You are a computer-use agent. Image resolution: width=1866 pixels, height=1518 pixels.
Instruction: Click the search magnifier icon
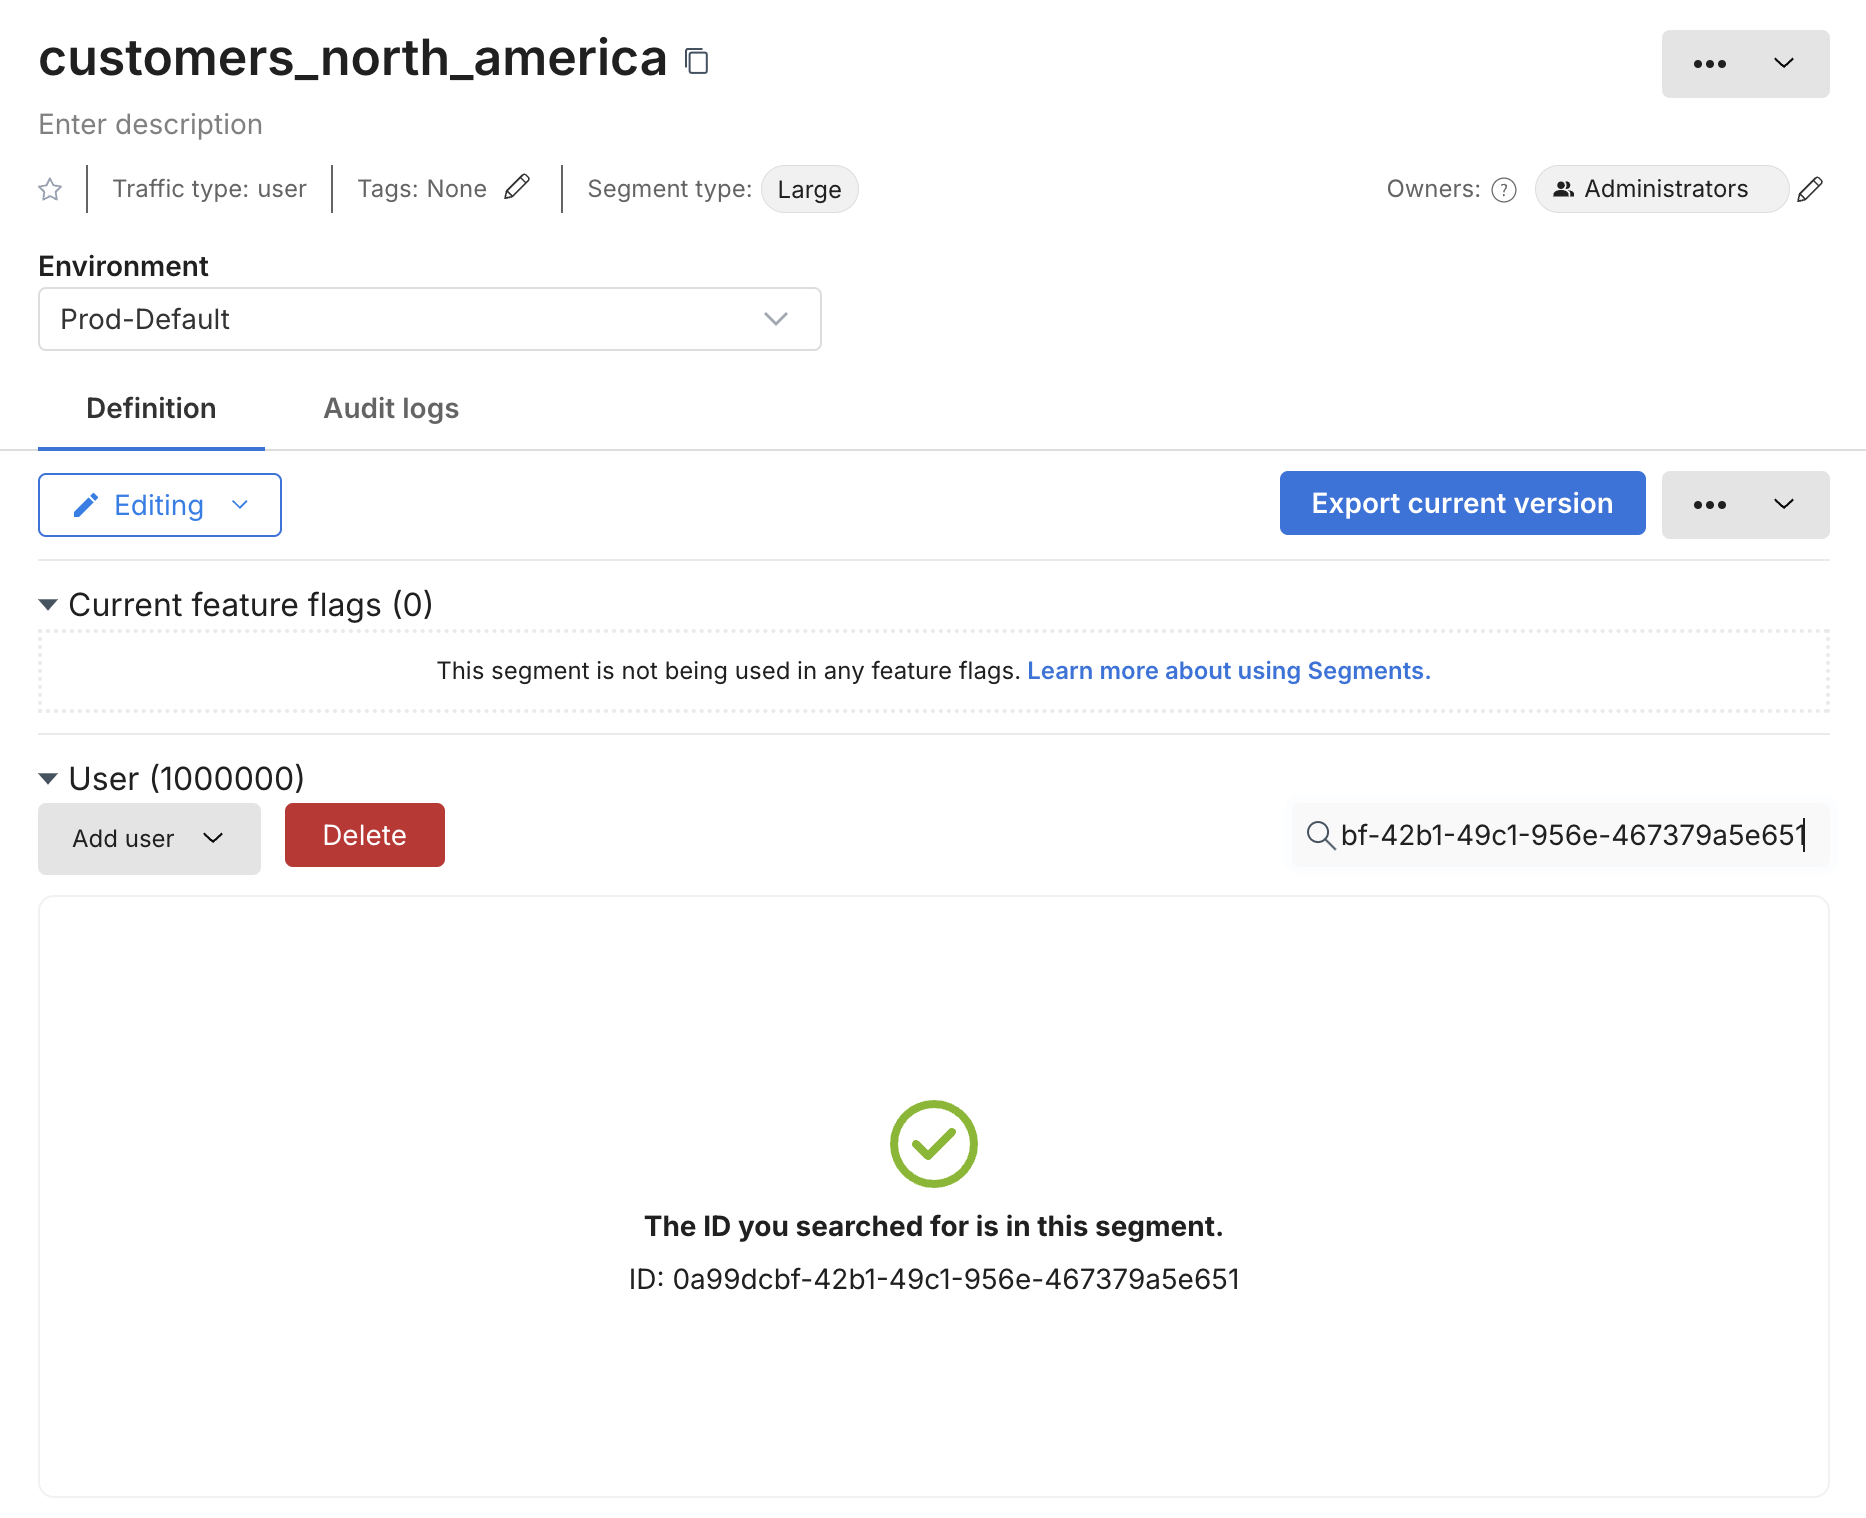click(x=1320, y=835)
